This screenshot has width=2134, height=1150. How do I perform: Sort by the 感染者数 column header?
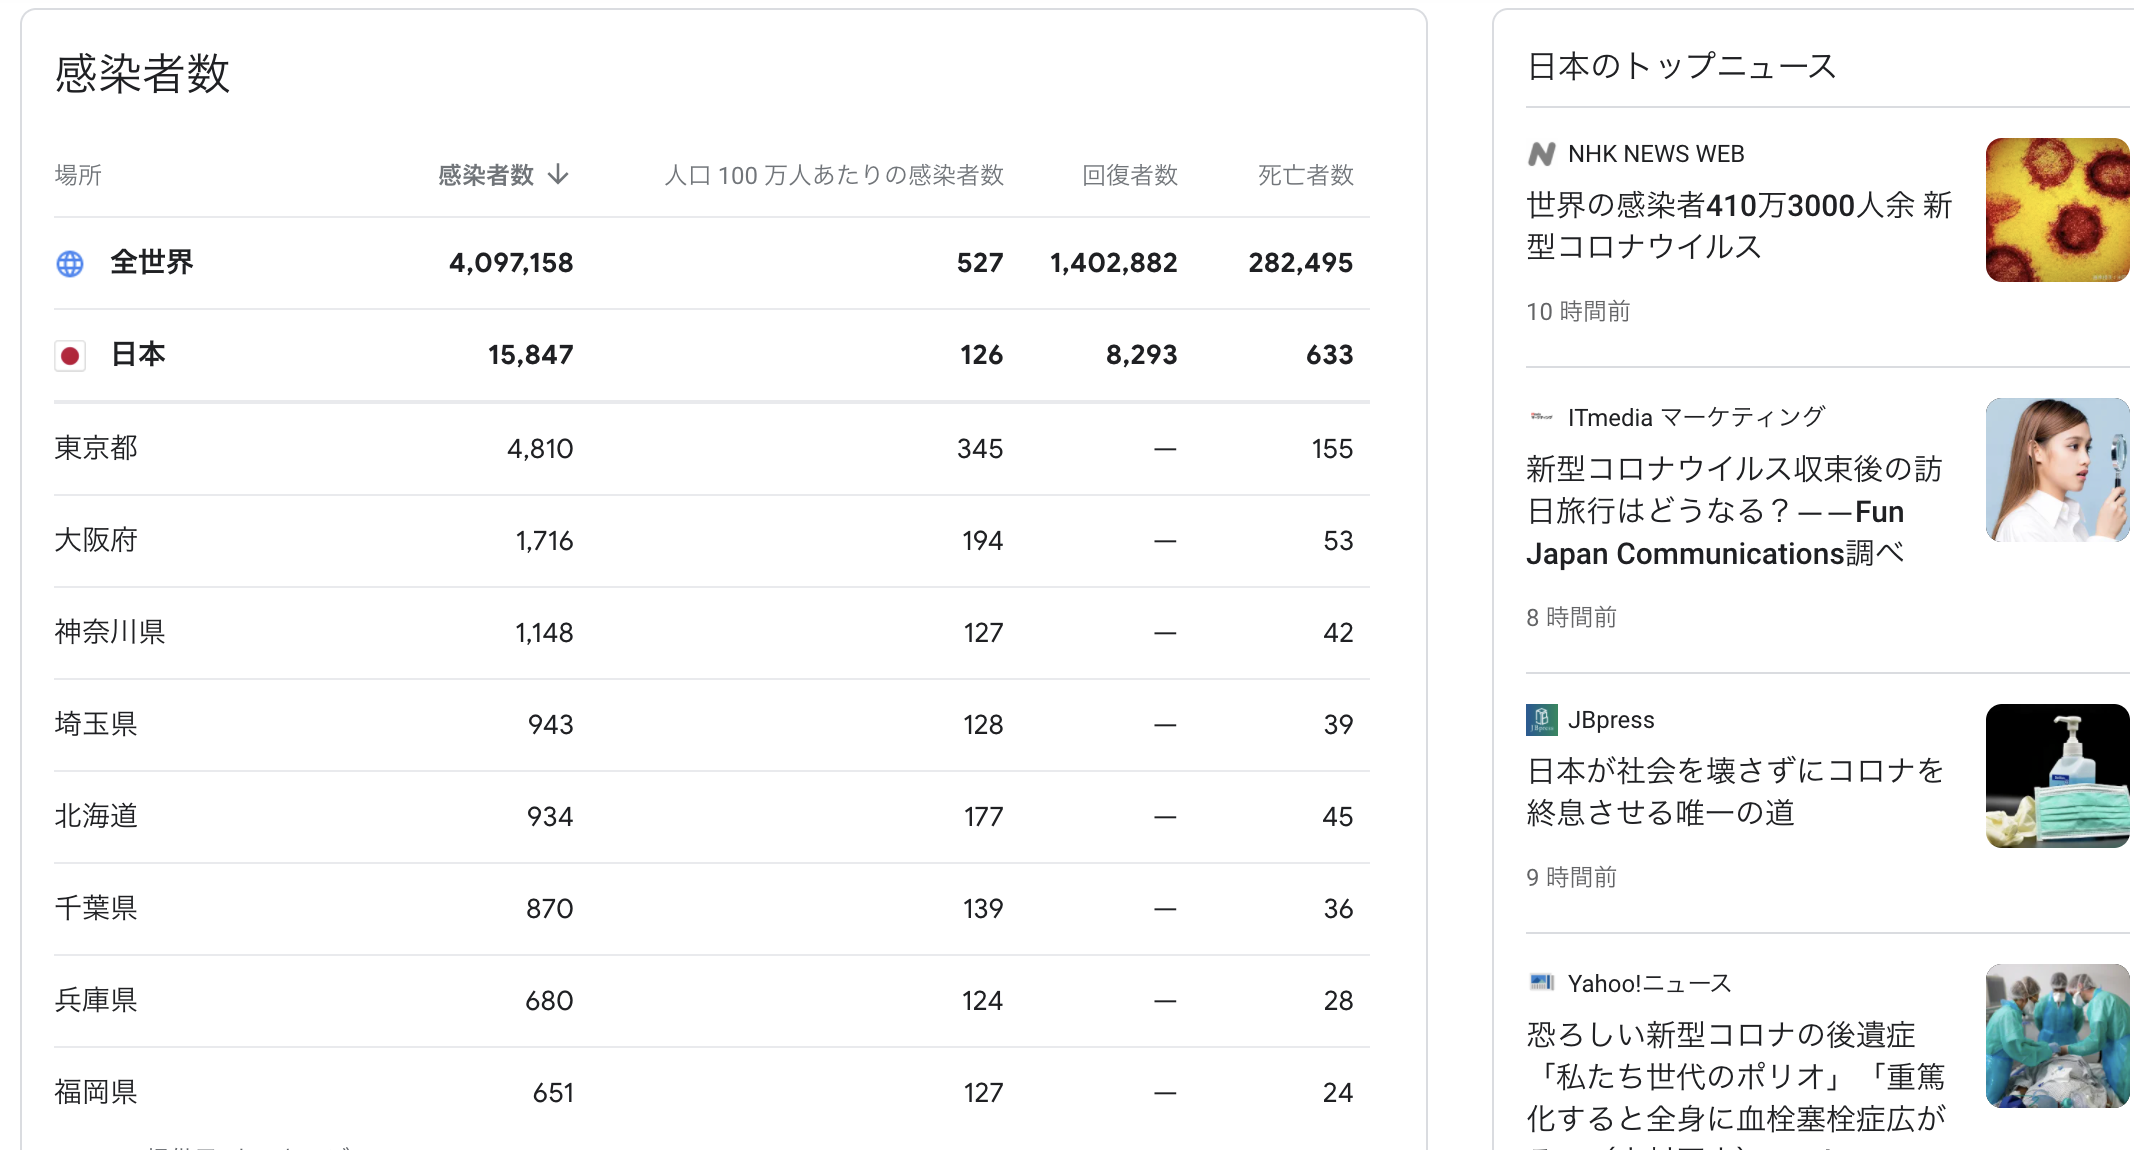[486, 175]
